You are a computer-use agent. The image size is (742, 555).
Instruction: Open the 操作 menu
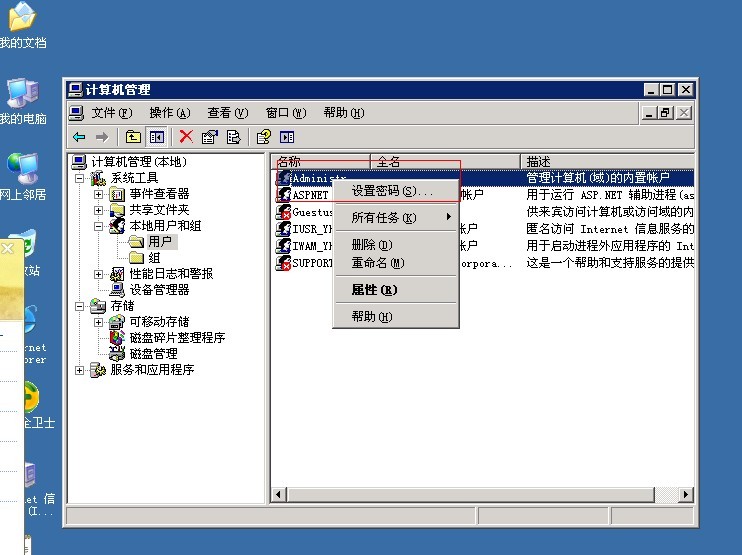(170, 113)
